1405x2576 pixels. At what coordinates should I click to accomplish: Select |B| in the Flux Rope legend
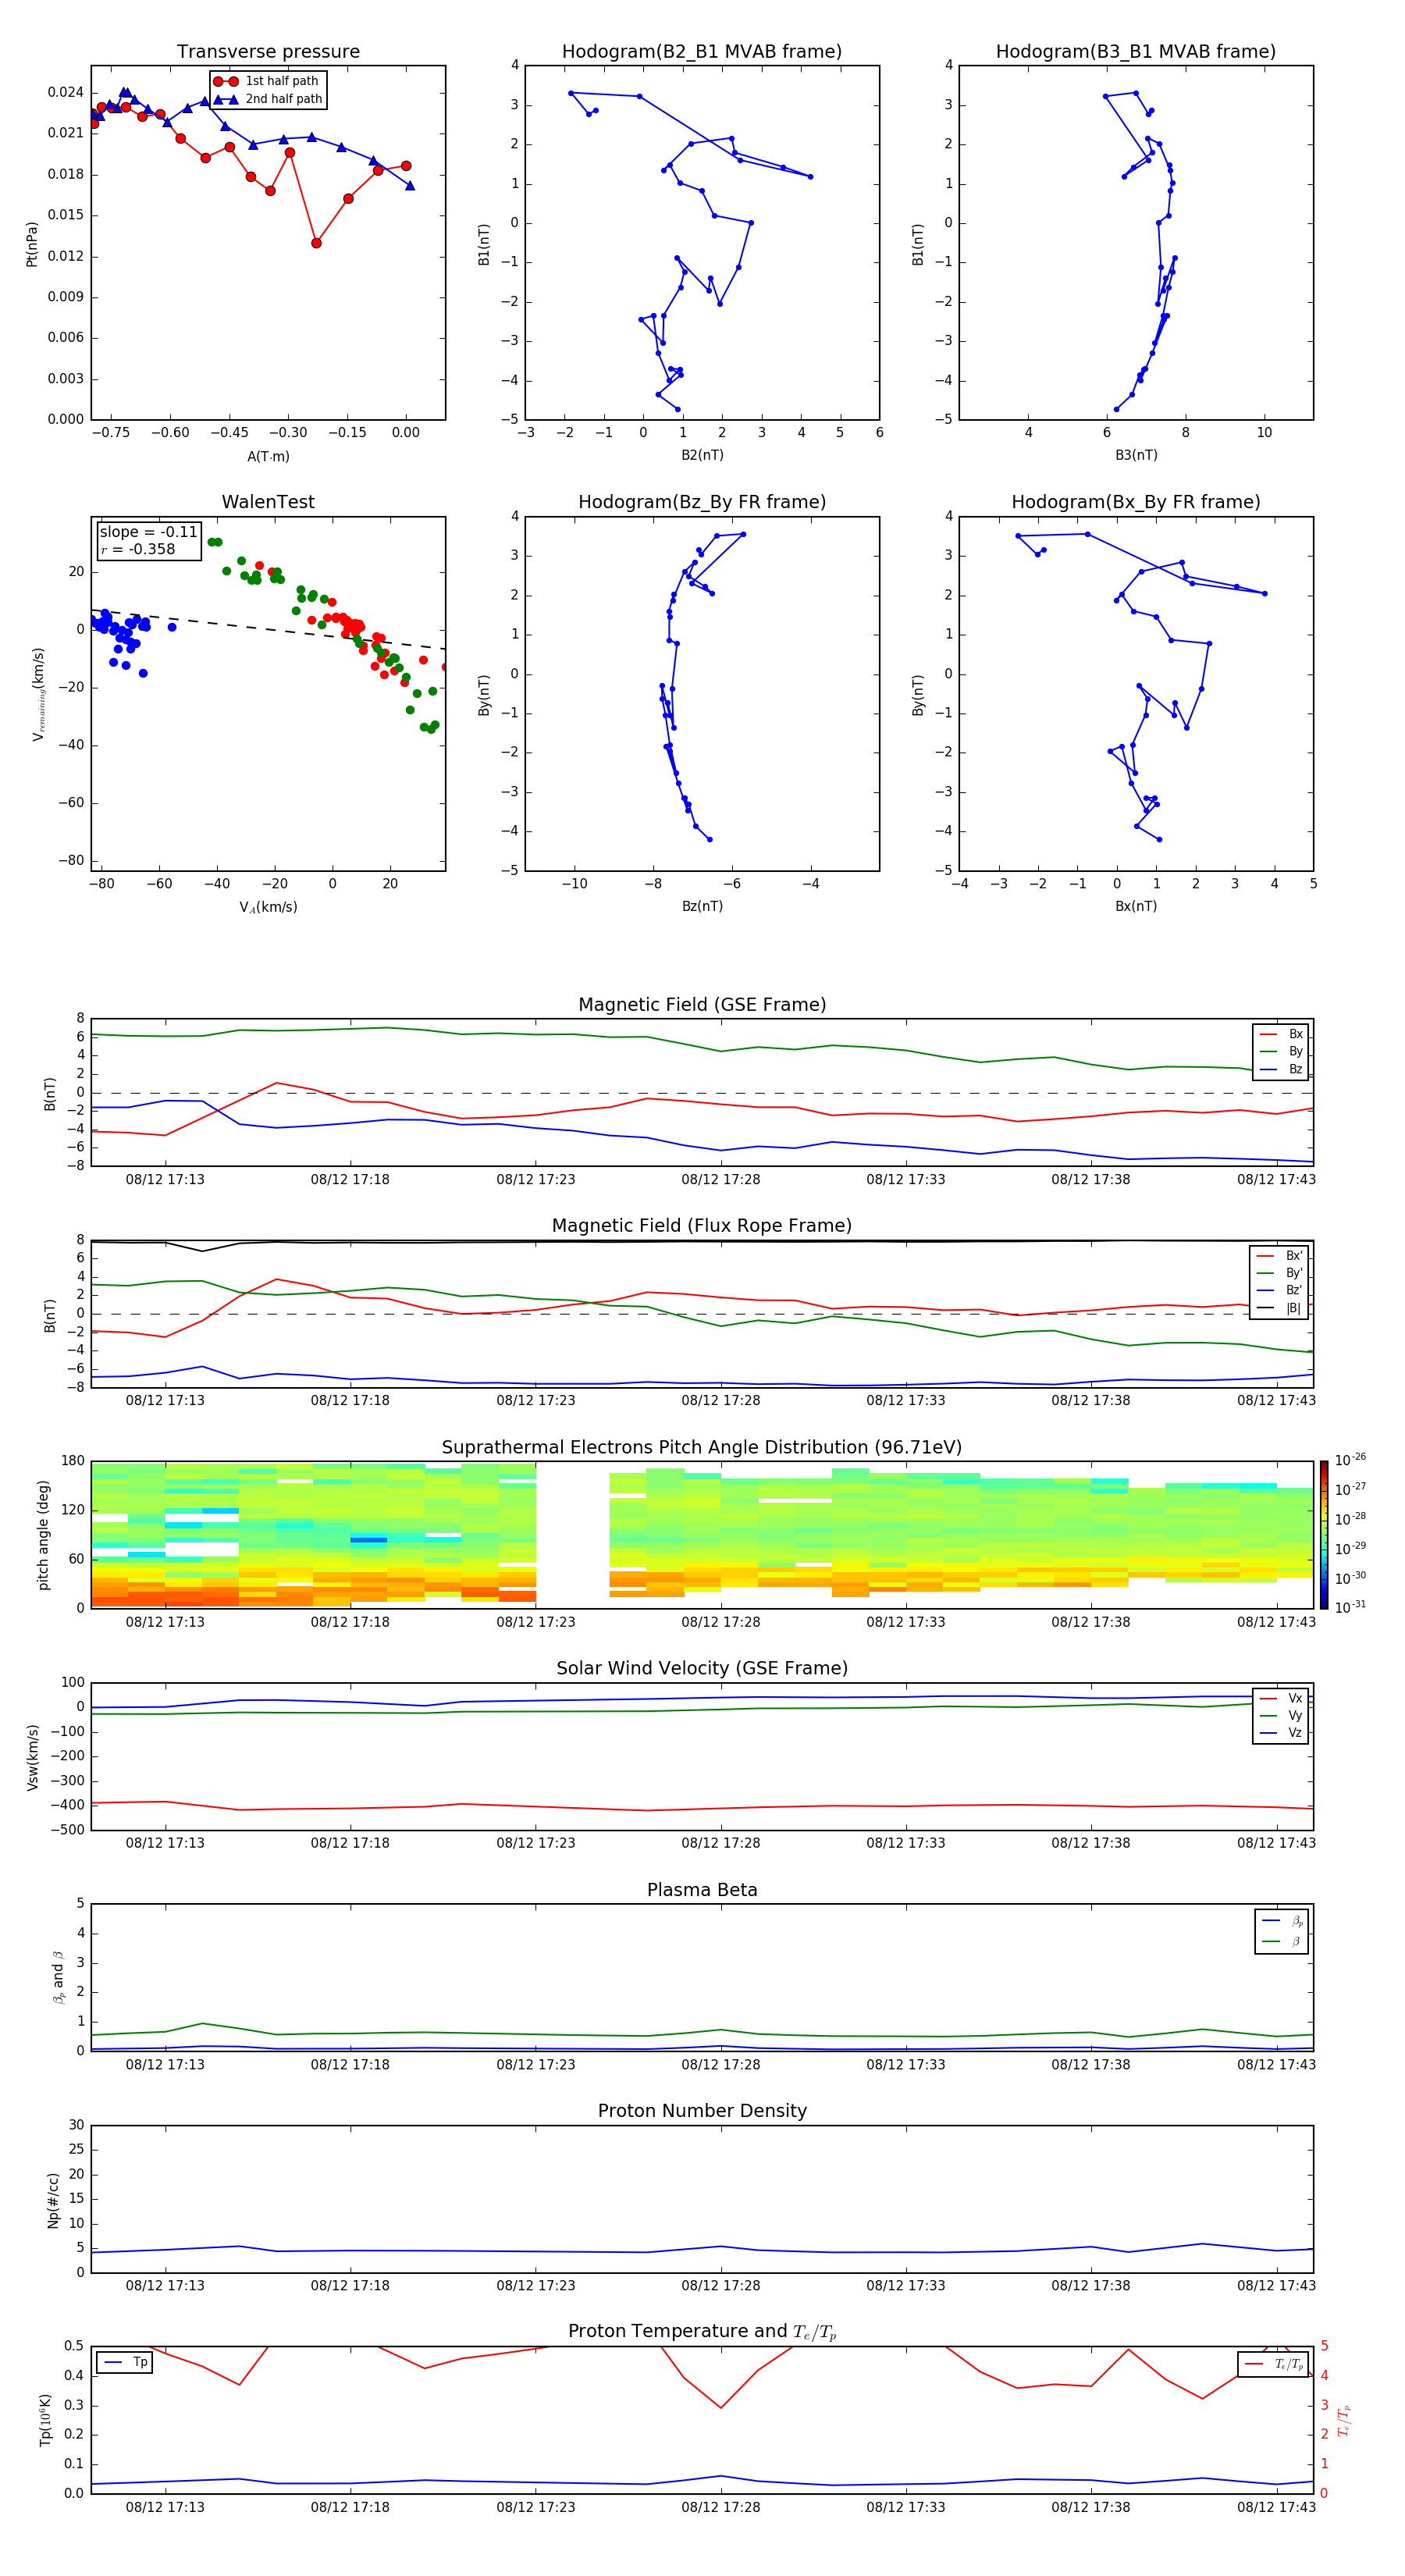(x=1279, y=1308)
